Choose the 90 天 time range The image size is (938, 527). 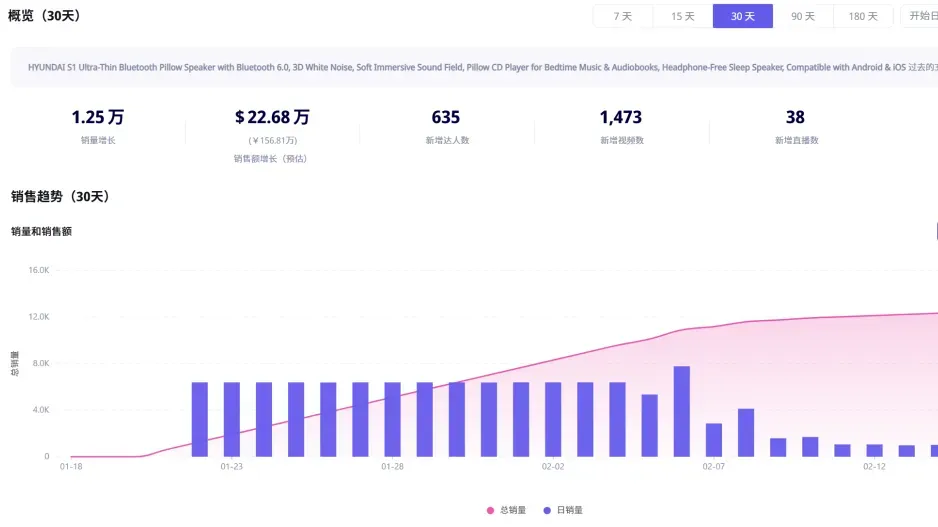click(803, 16)
